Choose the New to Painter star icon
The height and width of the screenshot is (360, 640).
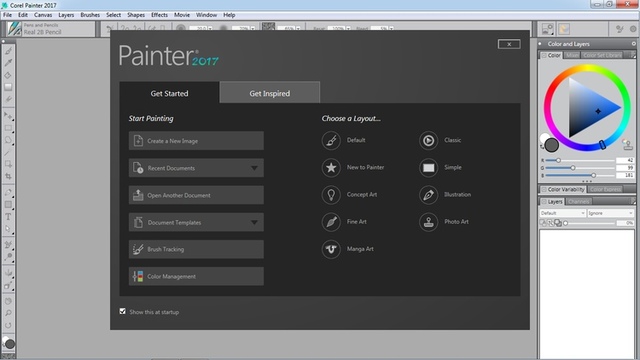coord(331,167)
